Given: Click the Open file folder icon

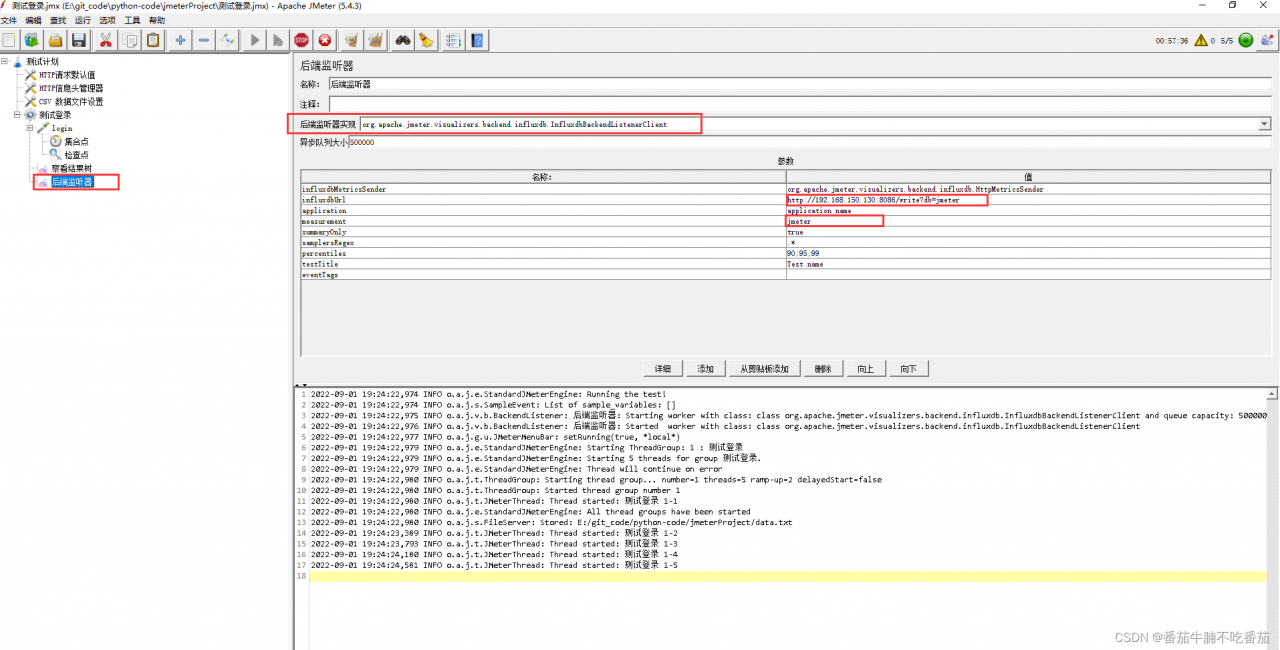Looking at the screenshot, I should (56, 40).
